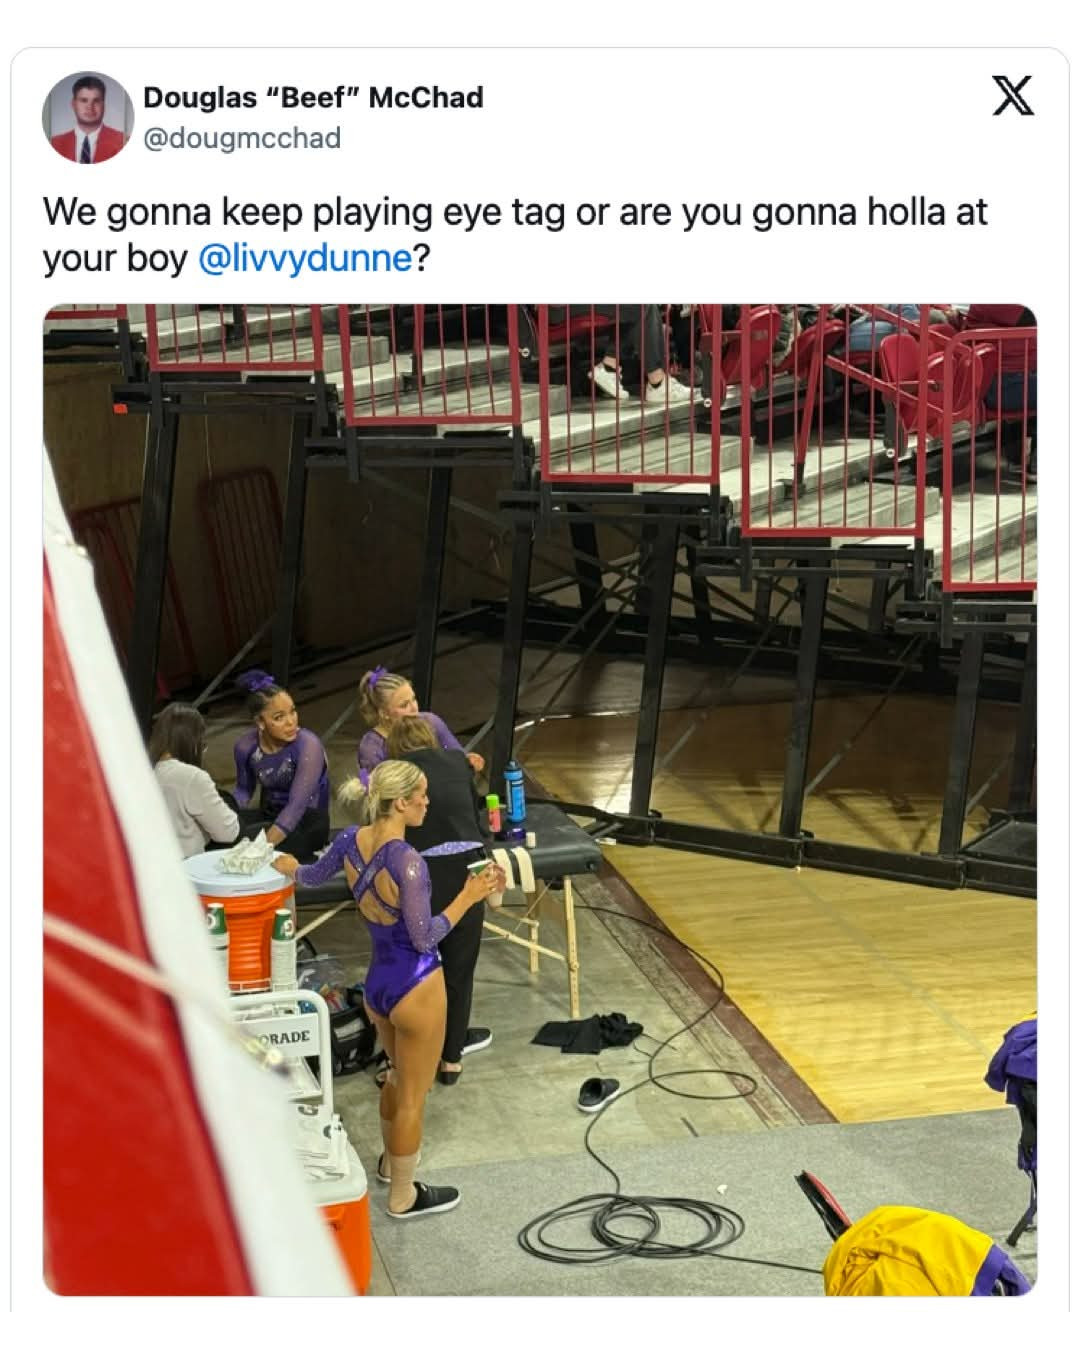Screen dimensions: 1080x1350
Task: Open the attached gymnastics photo
Action: 540,800
